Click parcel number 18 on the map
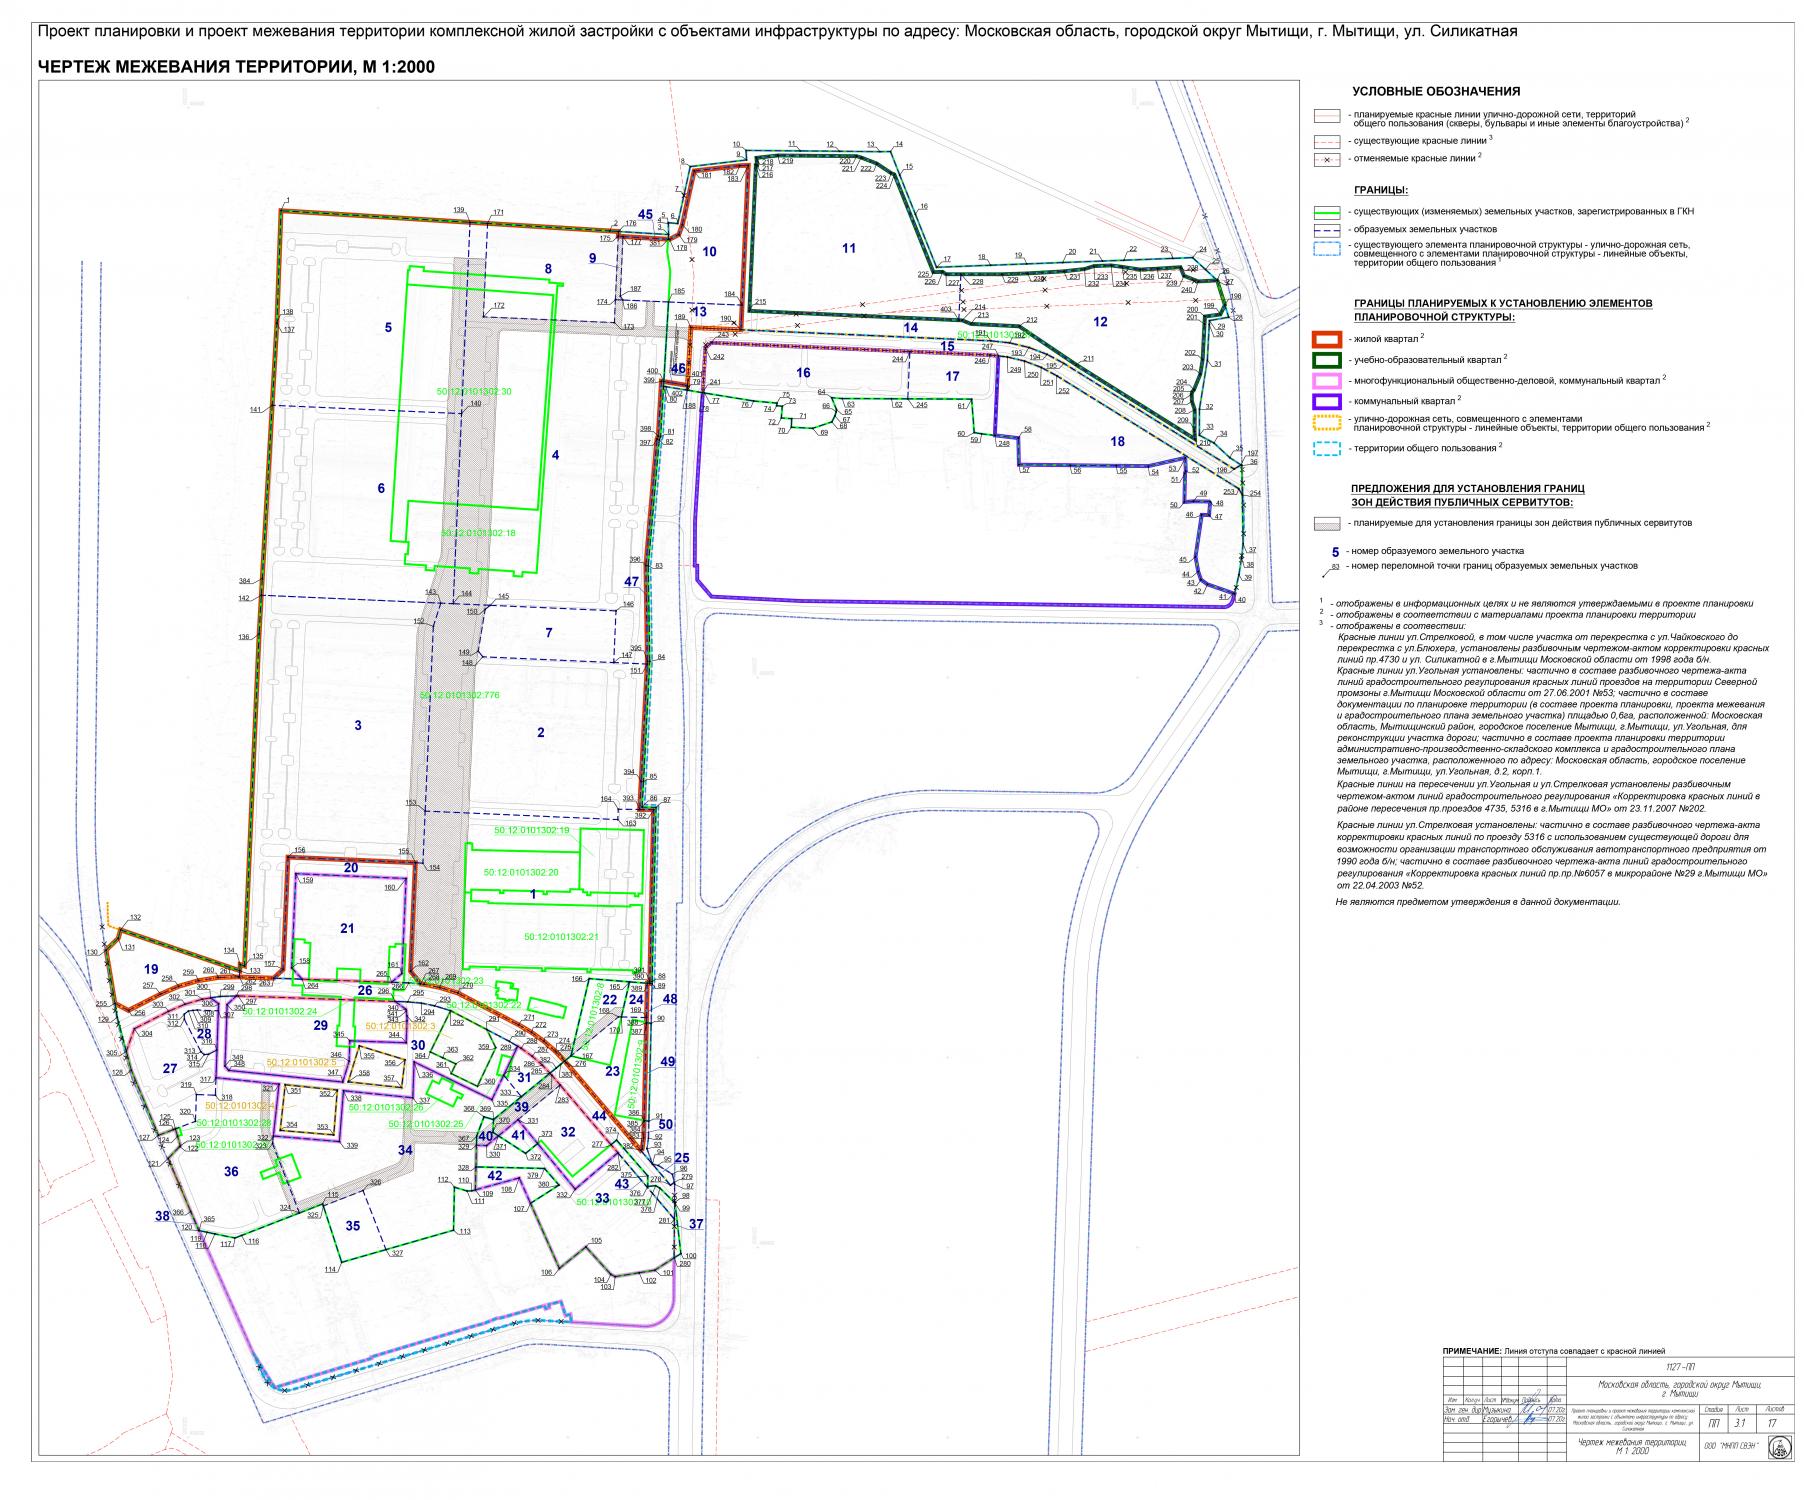Image resolution: width=1804 pixels, height=1500 pixels. [x=1117, y=441]
